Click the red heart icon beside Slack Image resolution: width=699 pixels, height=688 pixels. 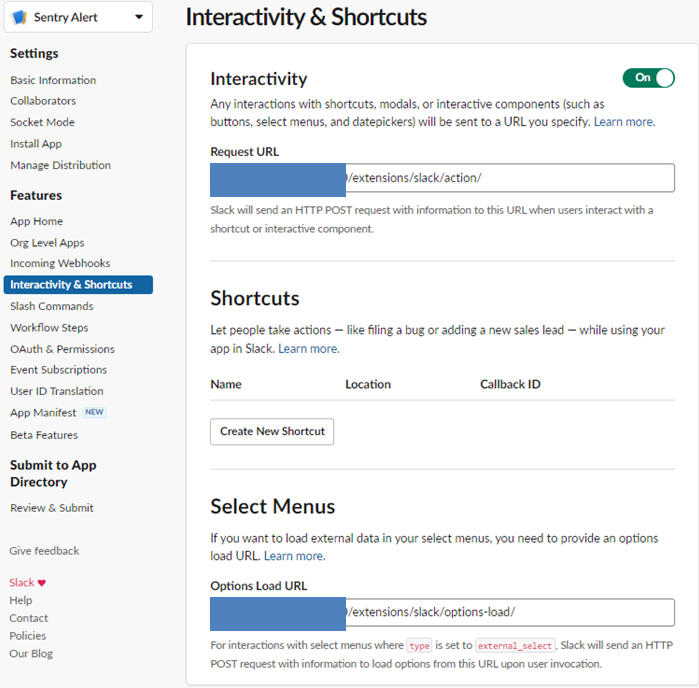click(42, 583)
